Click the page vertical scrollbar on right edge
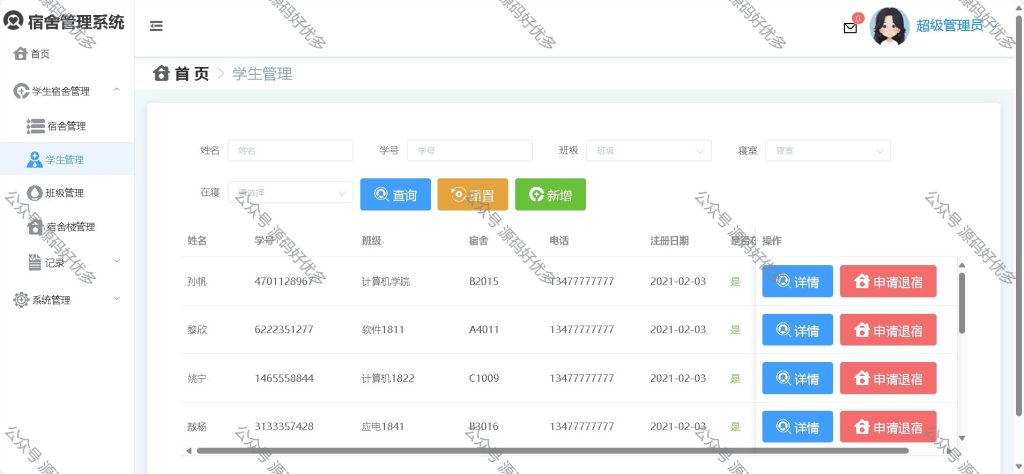1024x474 pixels. coord(1019,215)
